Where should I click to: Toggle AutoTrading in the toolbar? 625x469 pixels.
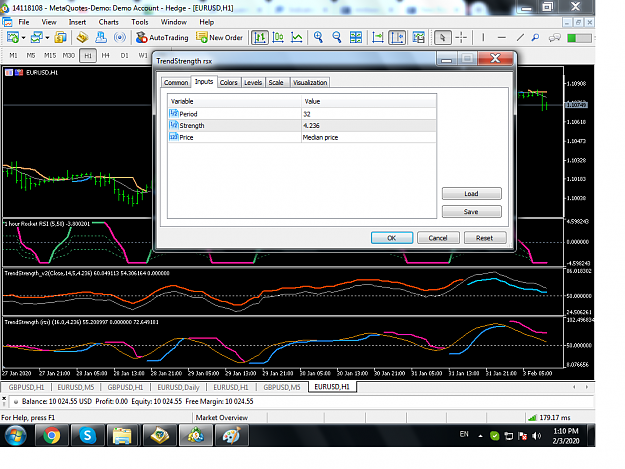pos(162,37)
